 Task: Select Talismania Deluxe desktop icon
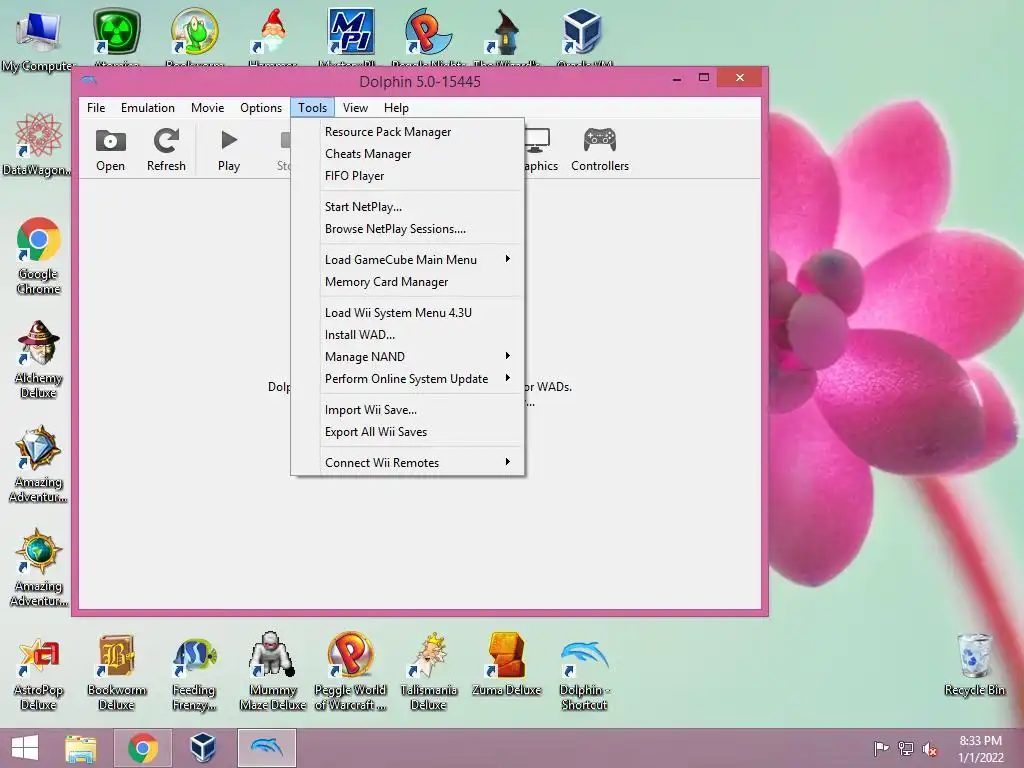428,673
